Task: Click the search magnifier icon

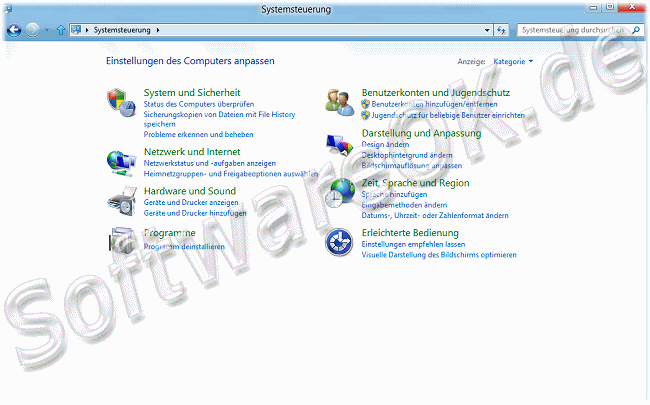Action: (x=636, y=30)
